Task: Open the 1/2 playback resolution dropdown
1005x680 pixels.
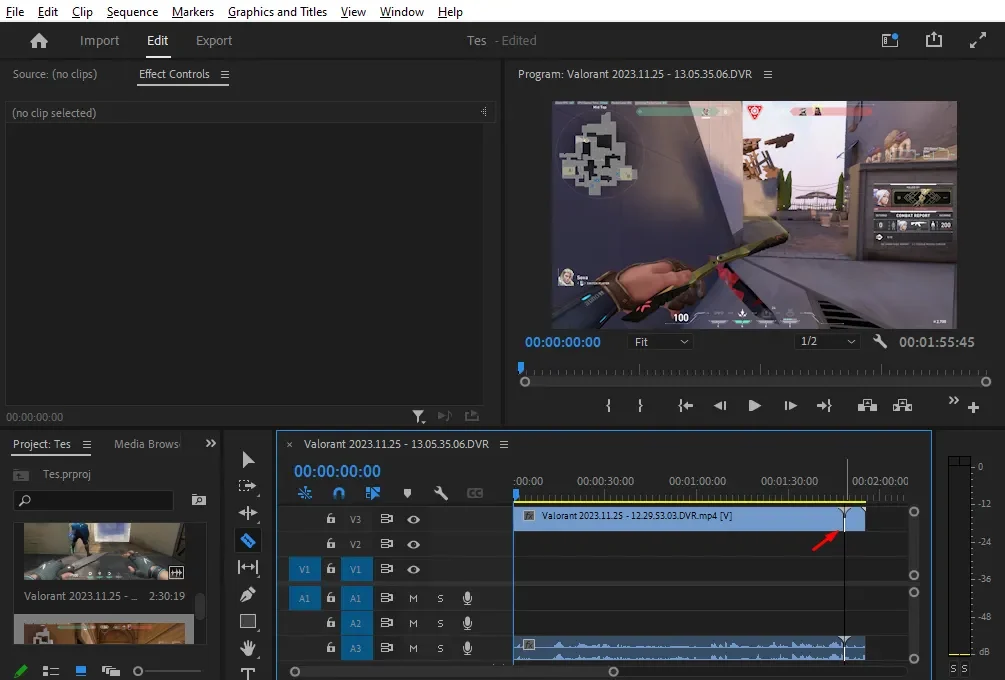Action: [x=827, y=342]
